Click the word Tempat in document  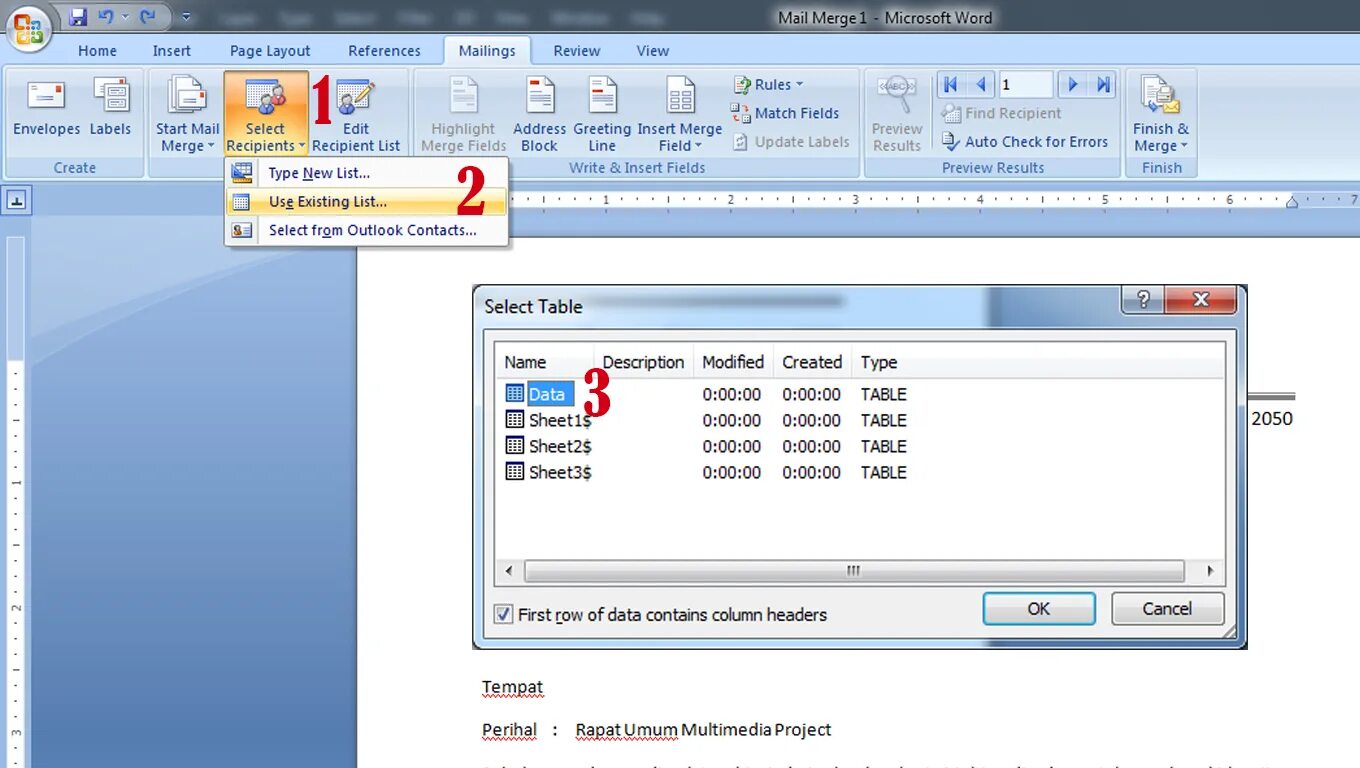click(513, 687)
